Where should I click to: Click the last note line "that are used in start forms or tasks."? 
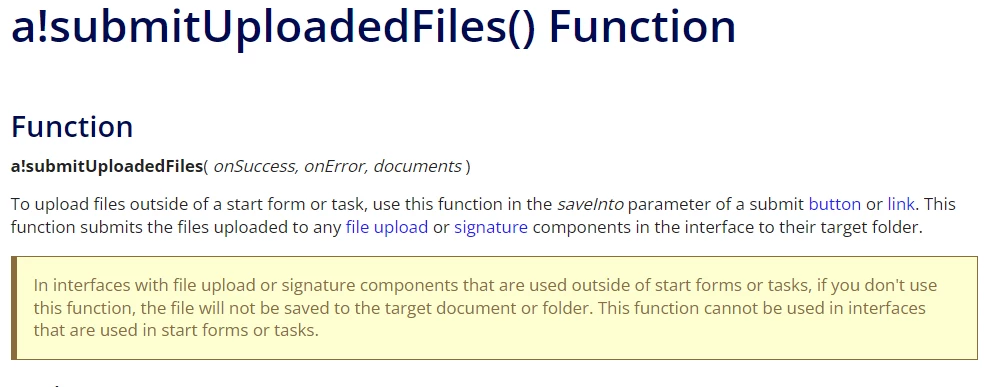pyautogui.click(x=176, y=330)
